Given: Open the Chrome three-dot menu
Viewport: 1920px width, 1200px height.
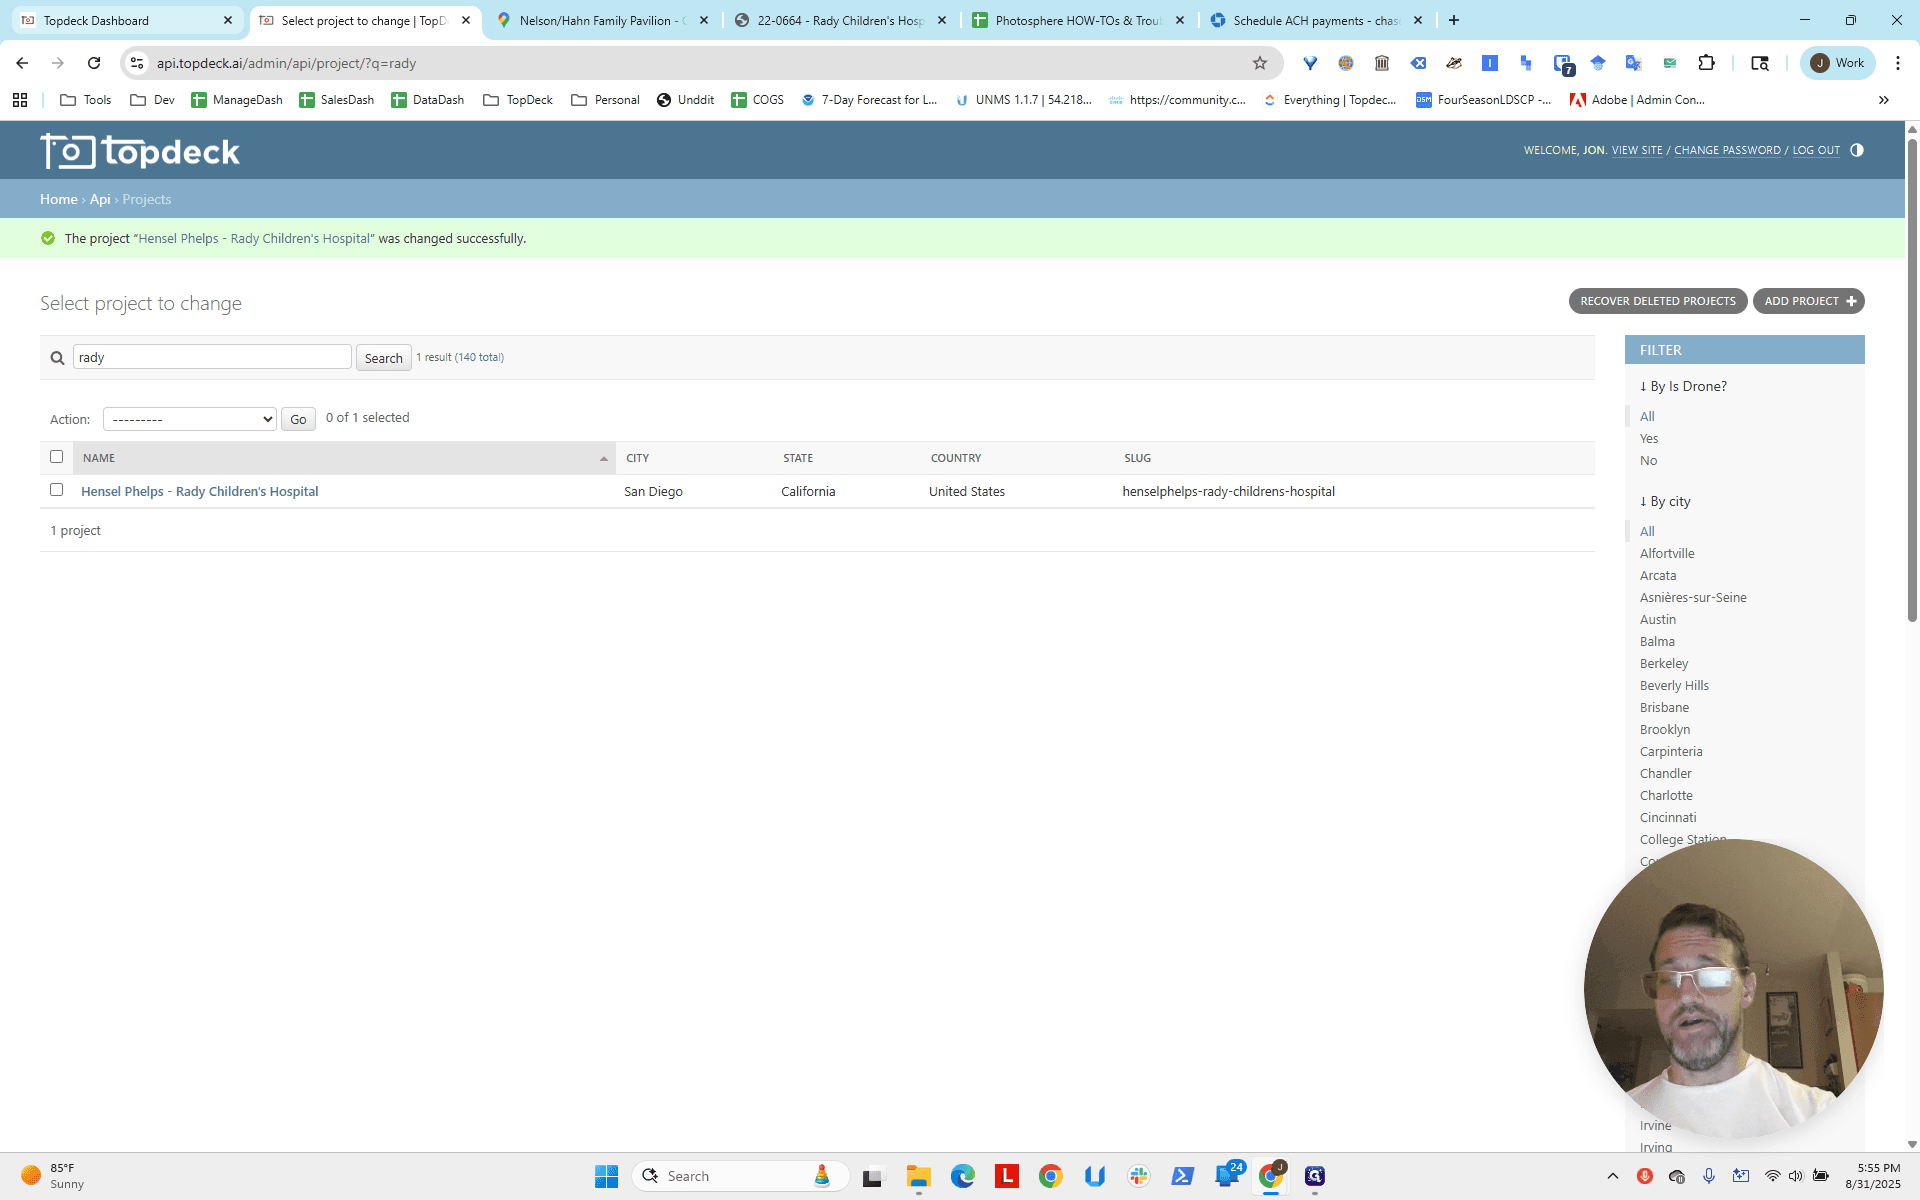Looking at the screenshot, I should (1898, 63).
